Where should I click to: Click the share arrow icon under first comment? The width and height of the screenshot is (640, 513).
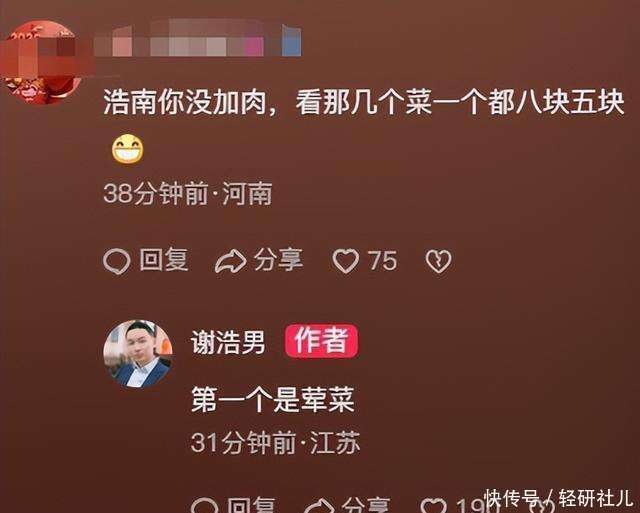pos(231,262)
